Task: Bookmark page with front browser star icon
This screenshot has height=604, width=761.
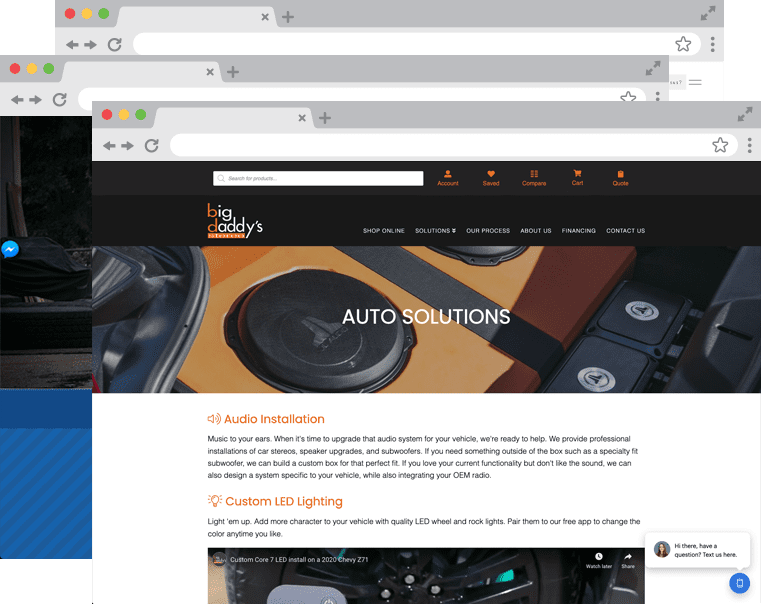Action: click(x=720, y=145)
